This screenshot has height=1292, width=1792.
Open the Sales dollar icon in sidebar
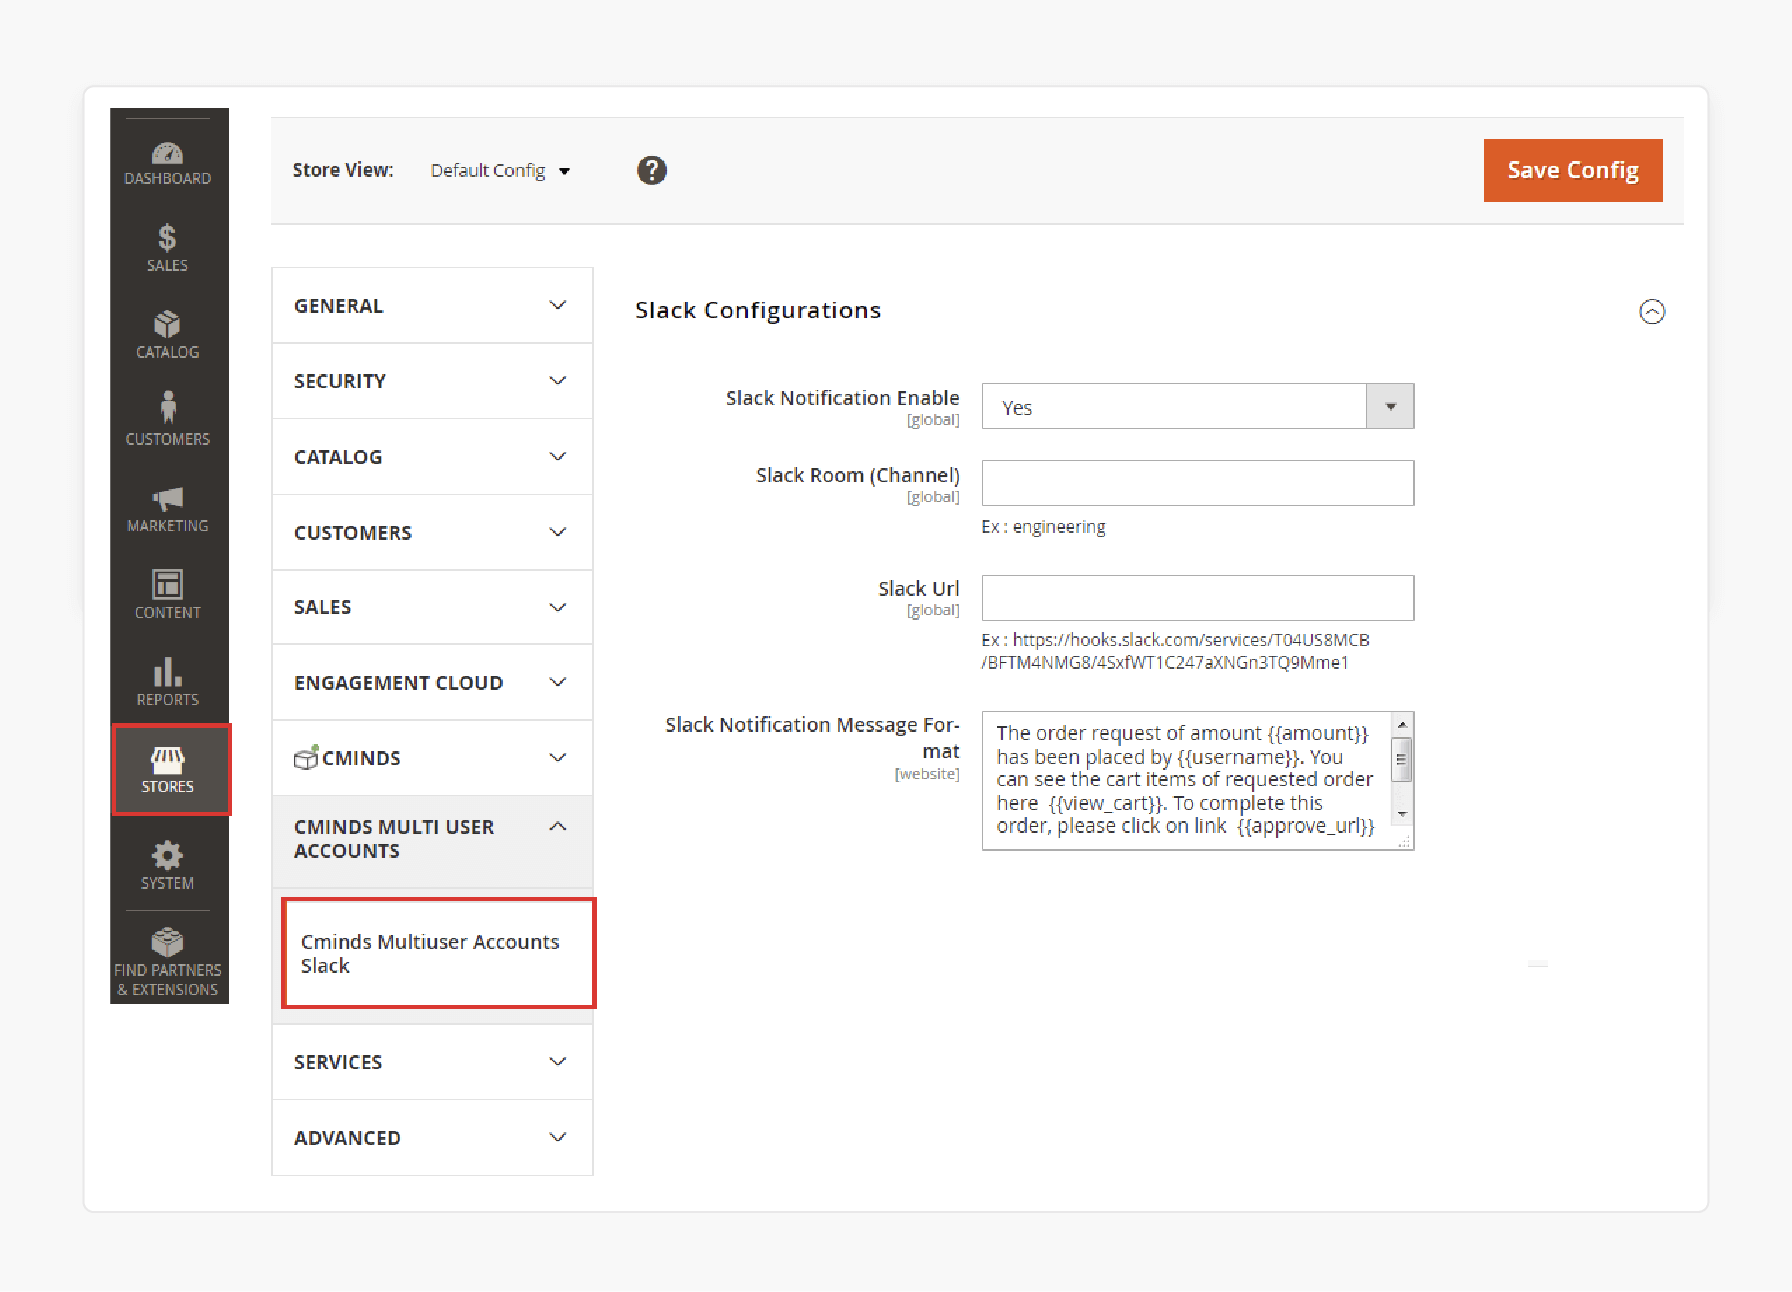pyautogui.click(x=168, y=249)
